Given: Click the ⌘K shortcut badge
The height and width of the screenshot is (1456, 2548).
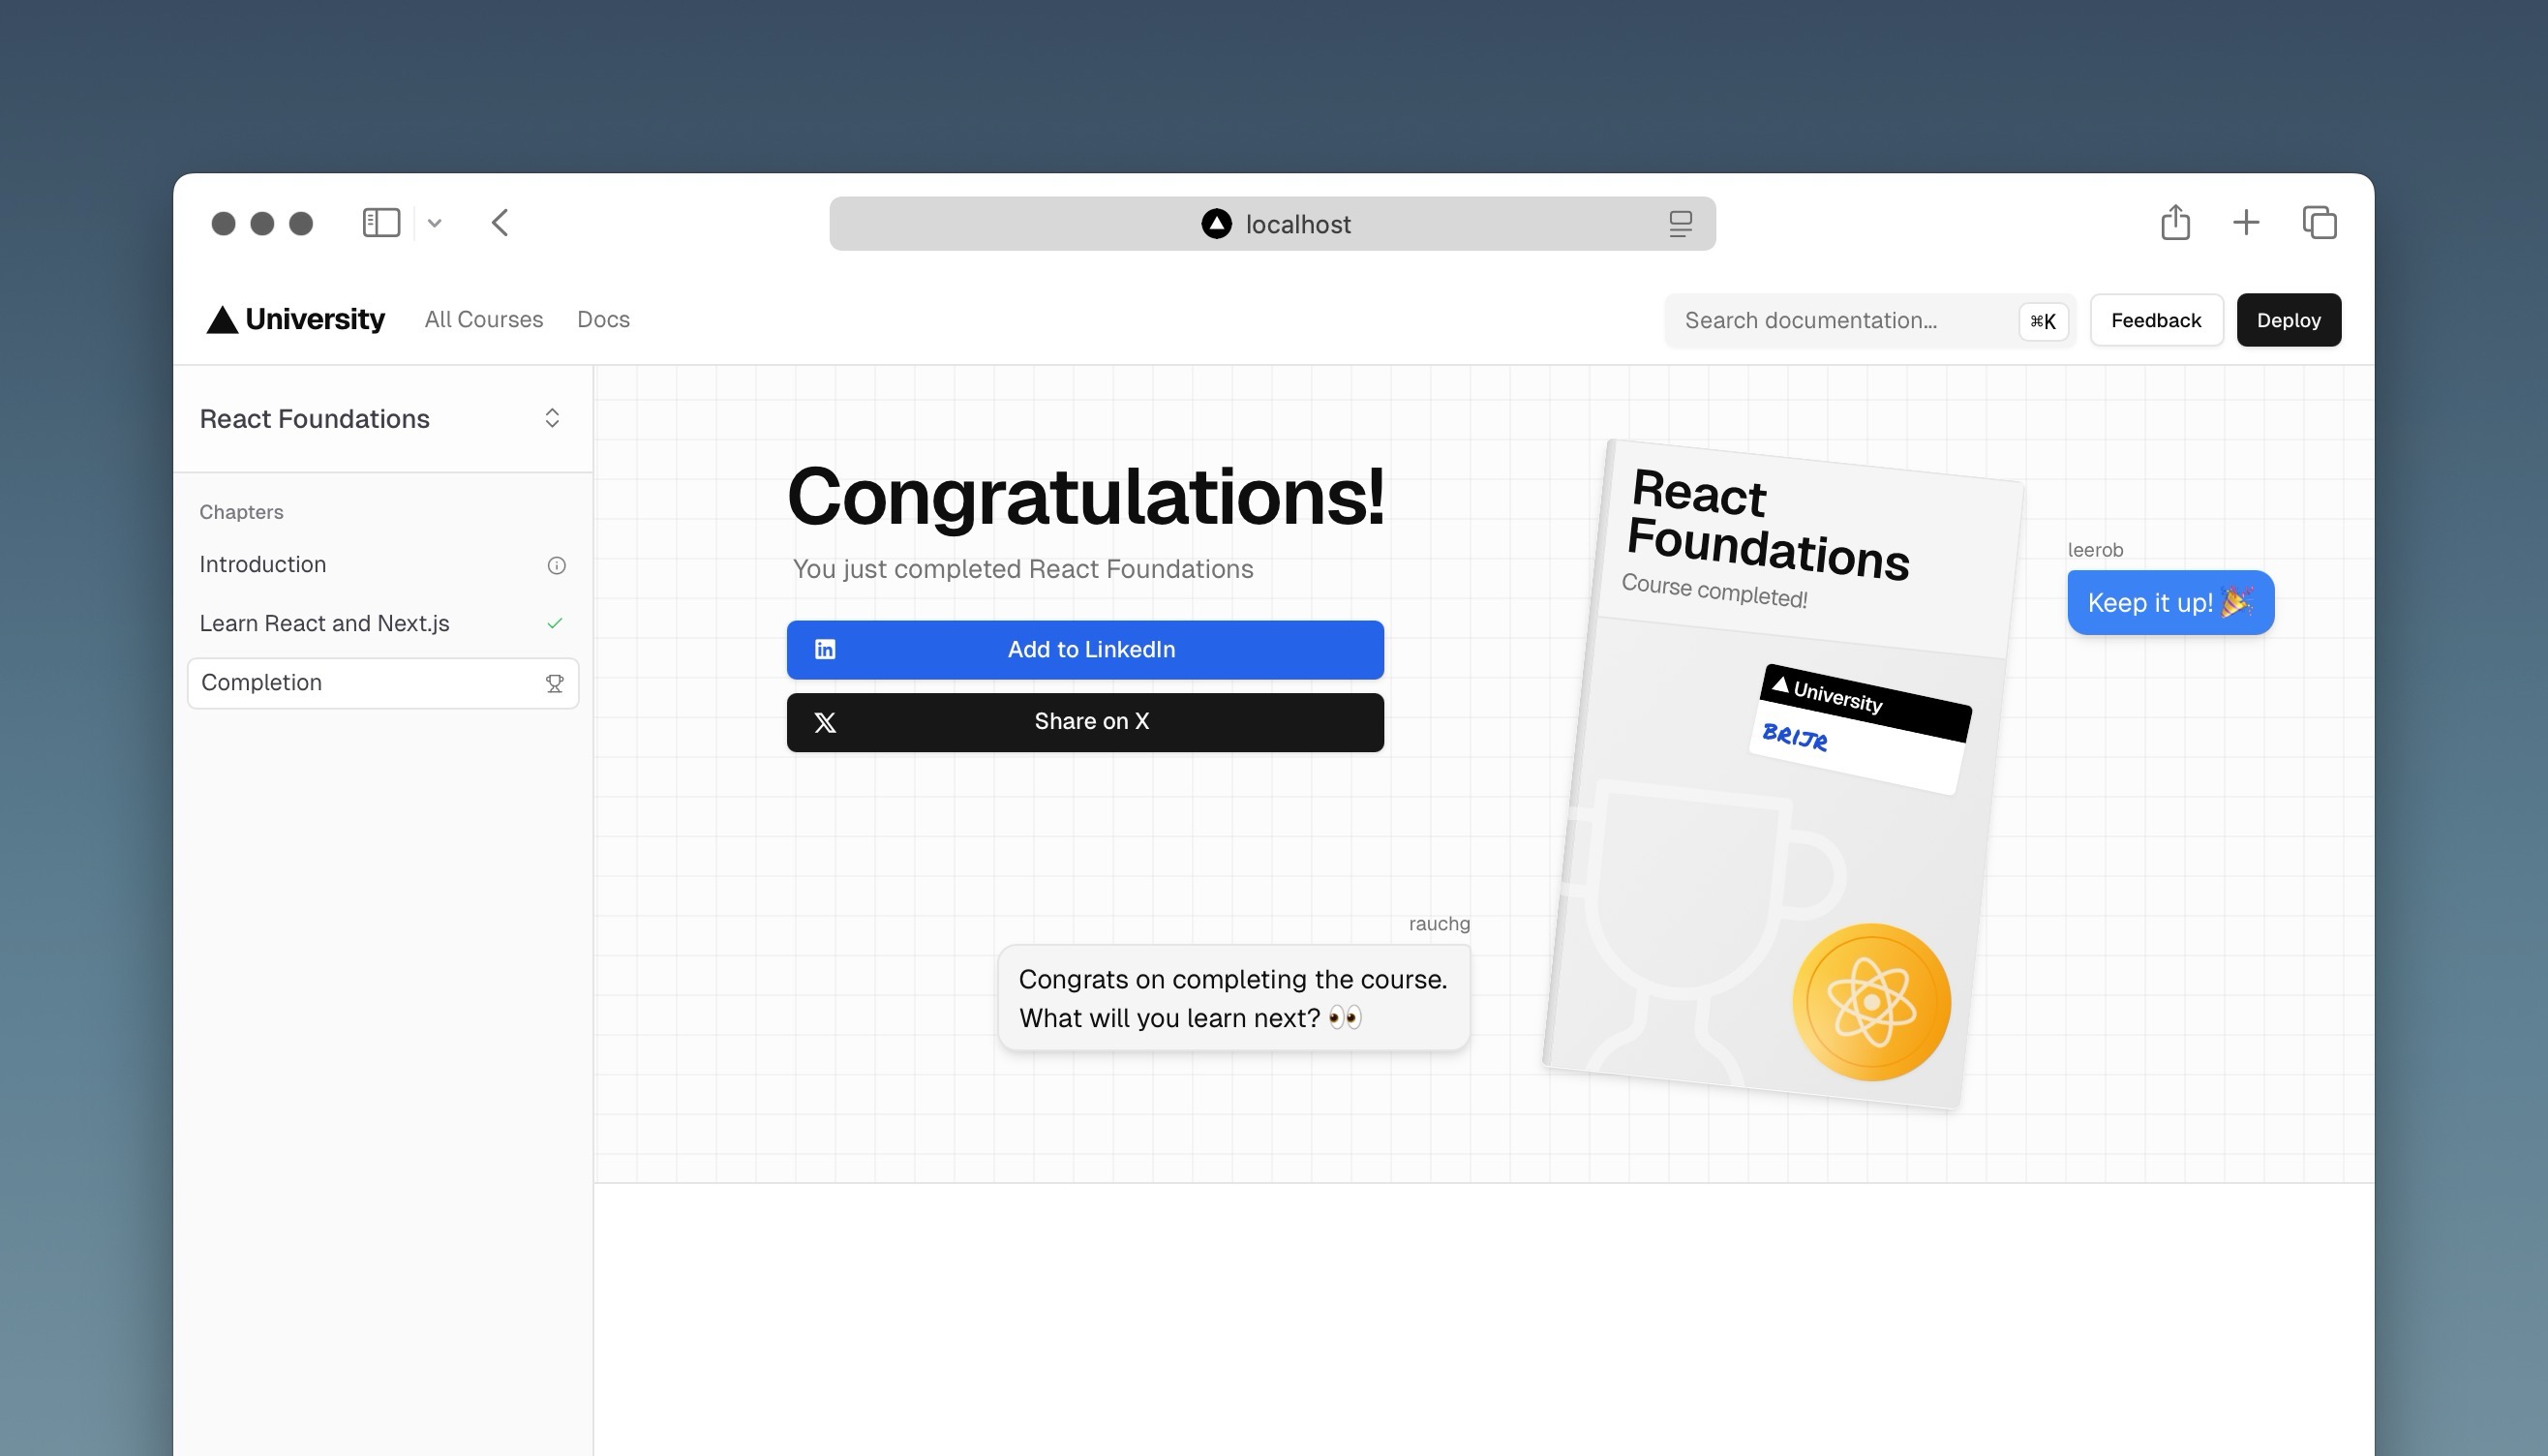Looking at the screenshot, I should pos(2043,321).
